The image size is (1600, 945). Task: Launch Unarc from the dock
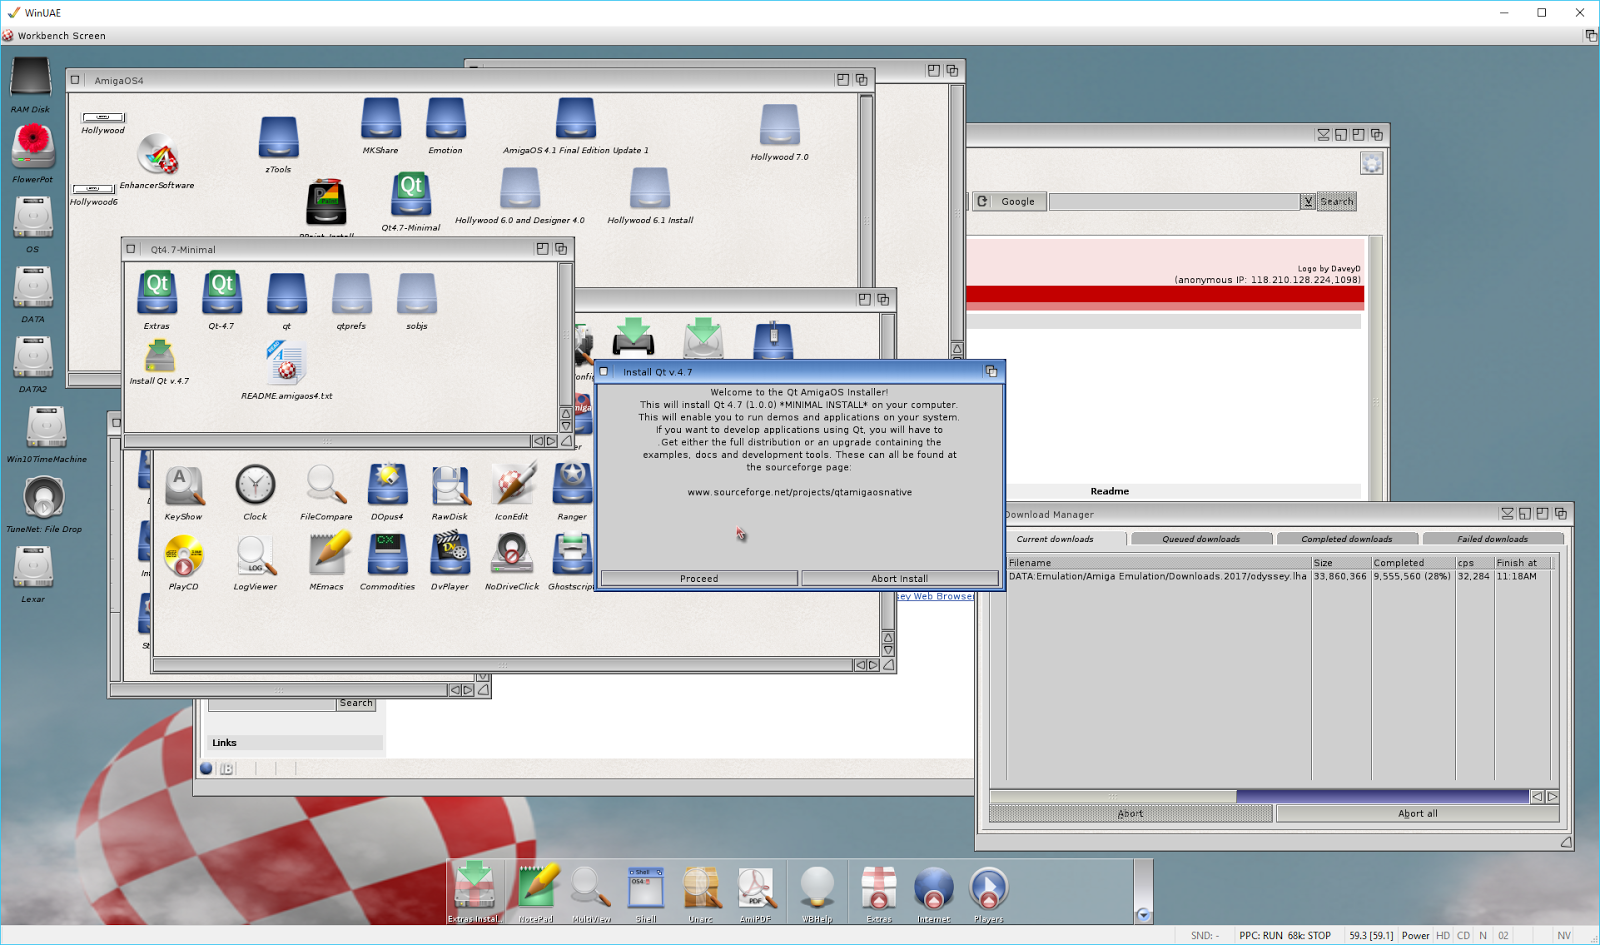coord(701,890)
